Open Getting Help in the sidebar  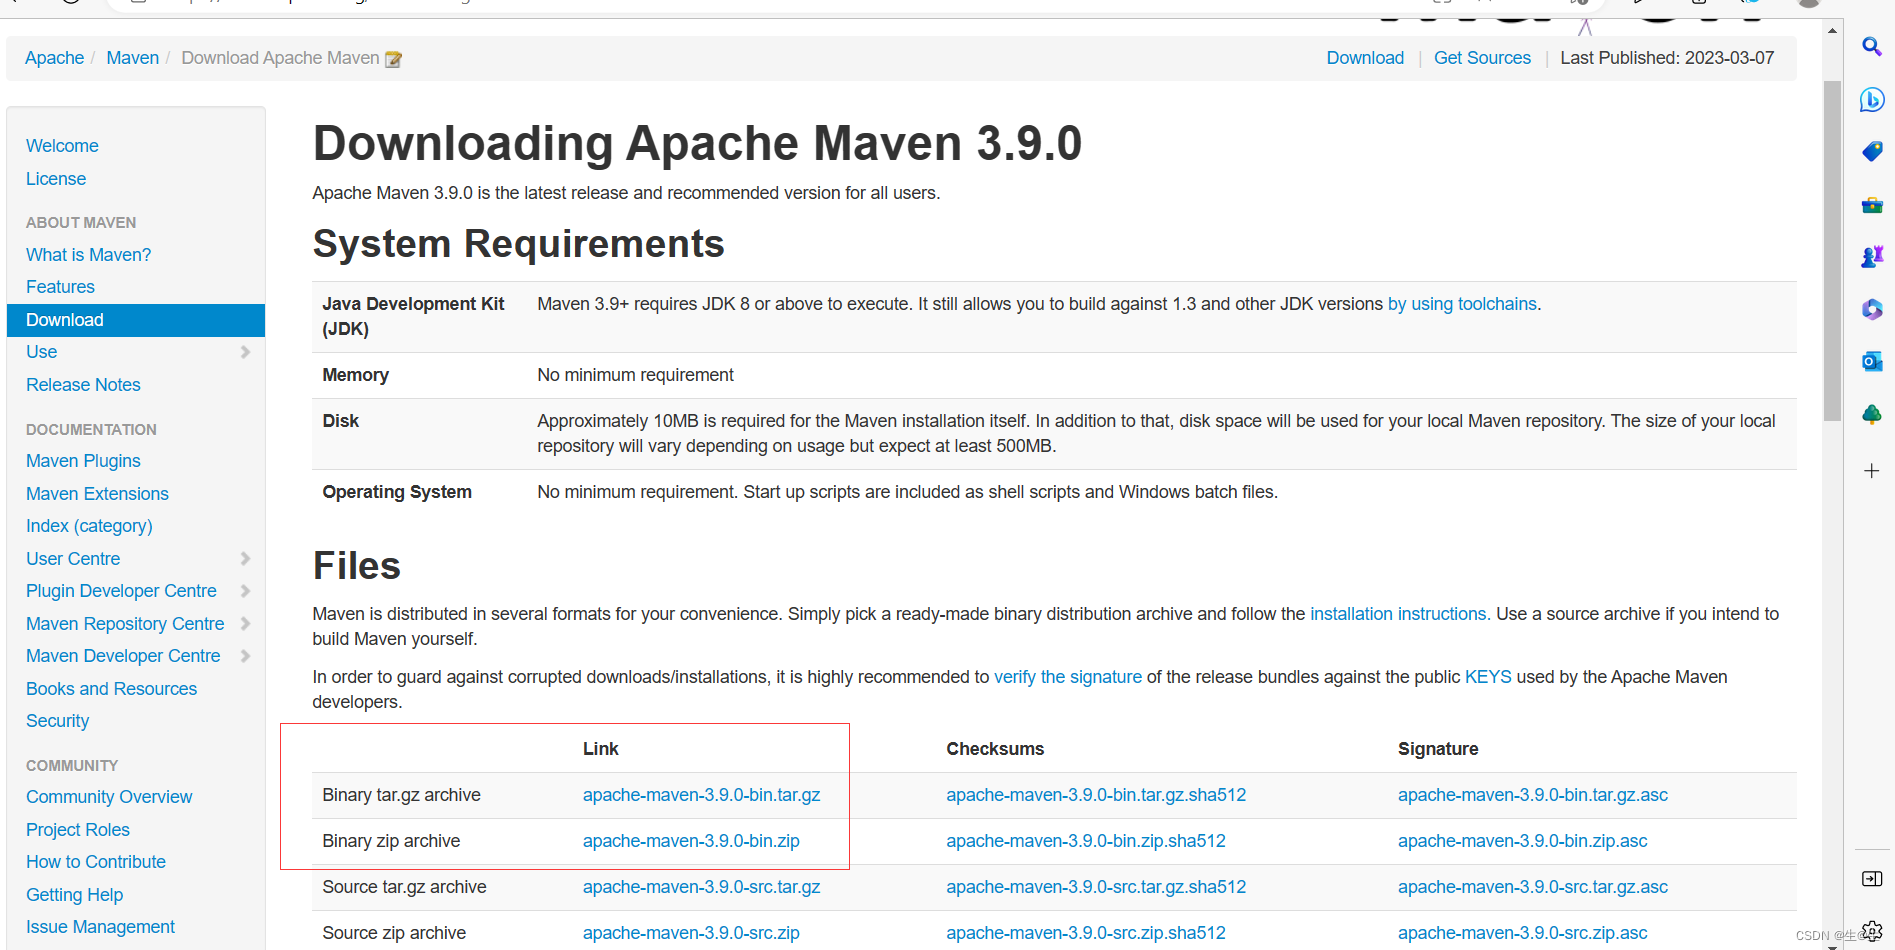(x=74, y=895)
